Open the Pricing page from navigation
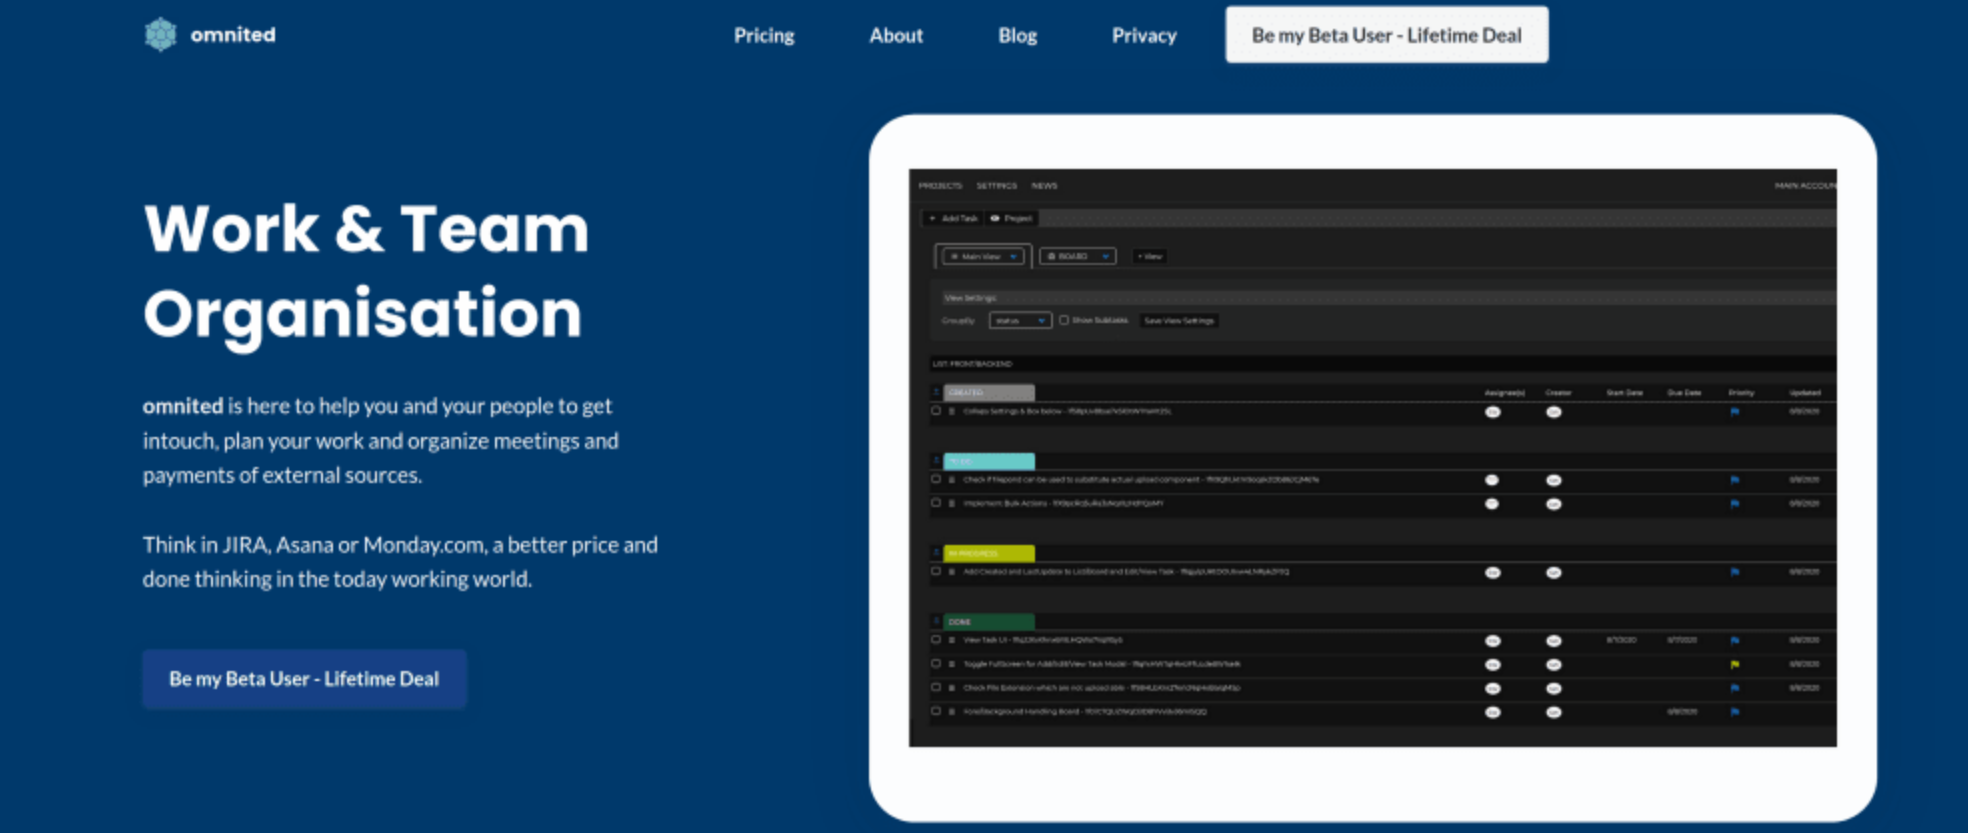This screenshot has width=1968, height=833. click(764, 36)
